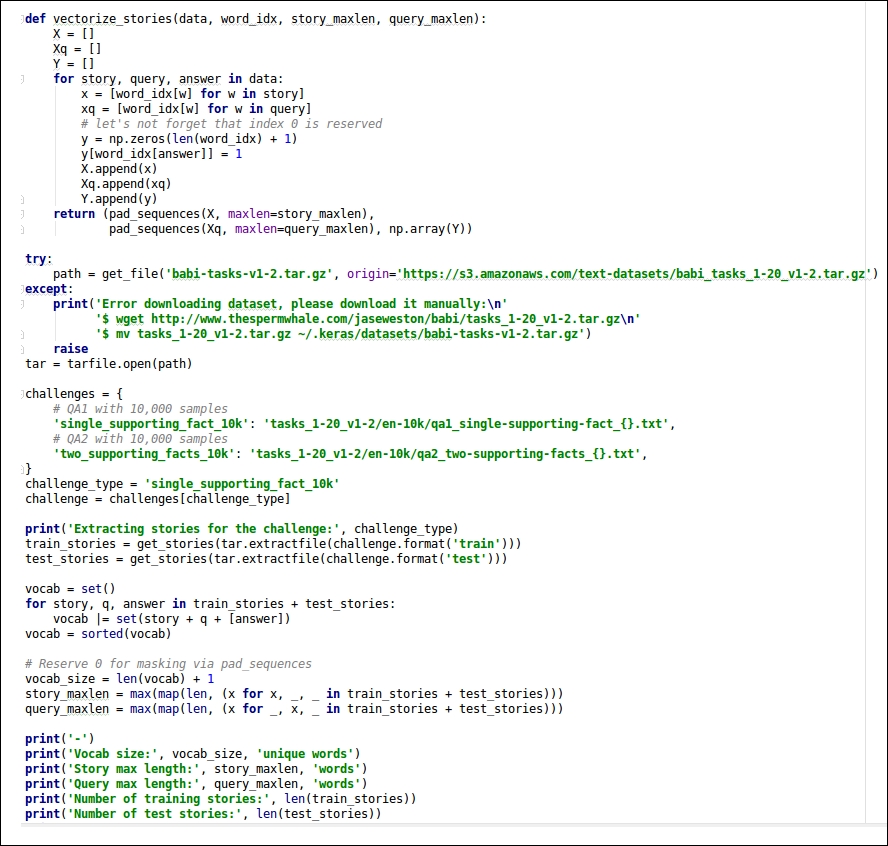Click the line 'Y.append(y)'
Viewport: 888px width, 846px height.
tap(119, 199)
